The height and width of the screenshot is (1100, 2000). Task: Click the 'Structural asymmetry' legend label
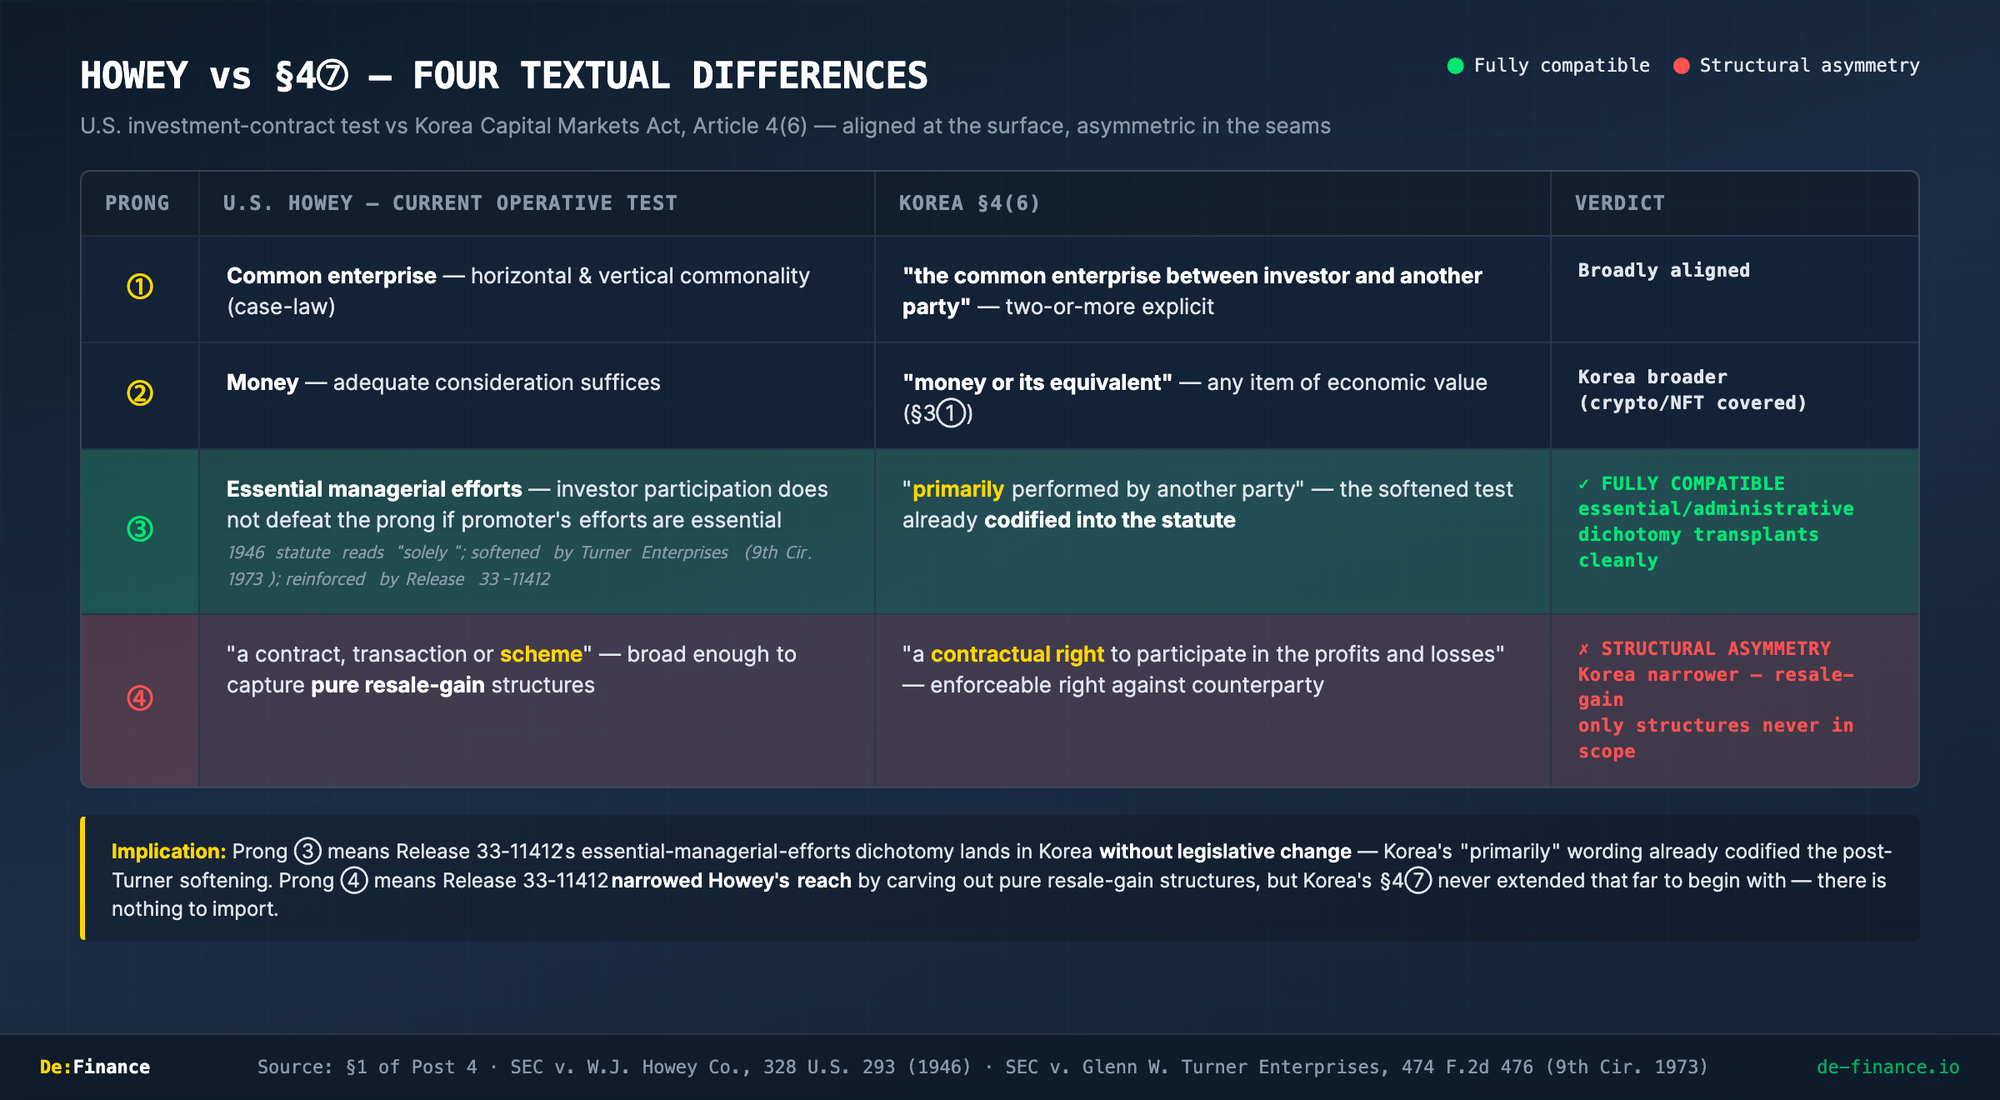1810,66
